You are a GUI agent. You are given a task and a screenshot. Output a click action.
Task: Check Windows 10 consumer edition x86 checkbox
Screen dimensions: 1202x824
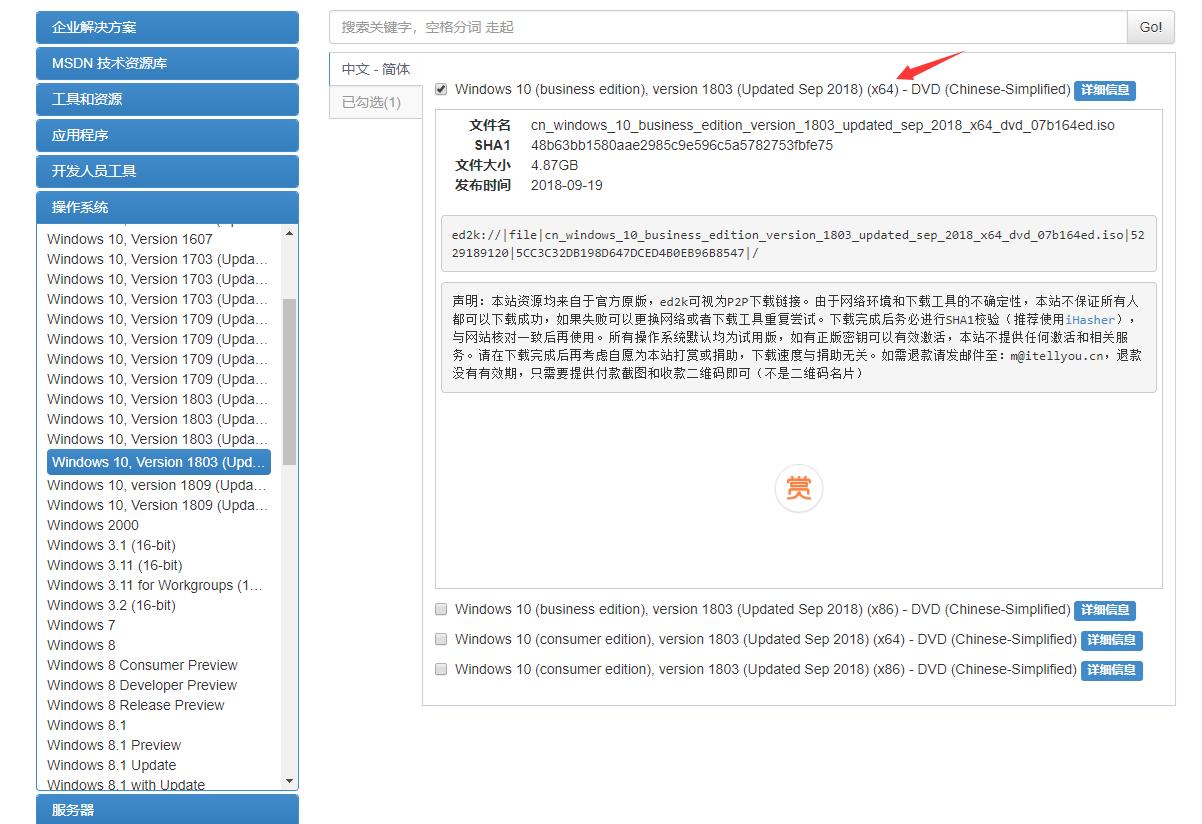[441, 669]
